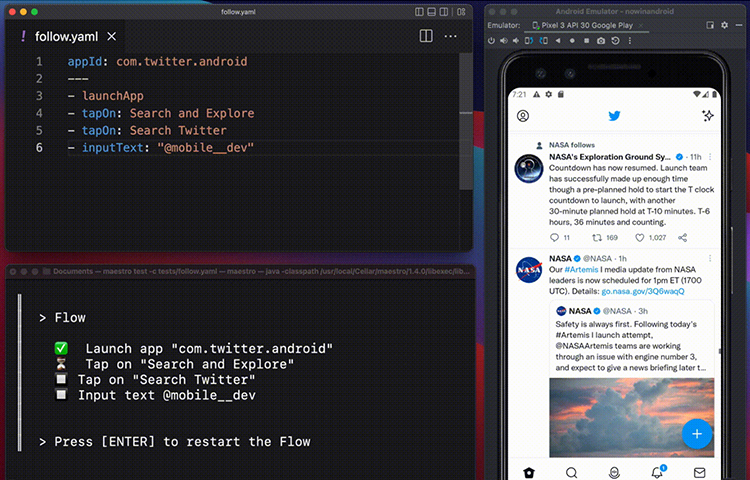750x480 pixels.
Task: Open go.nasa.gov/3Q6waqQ link
Action: point(643,292)
